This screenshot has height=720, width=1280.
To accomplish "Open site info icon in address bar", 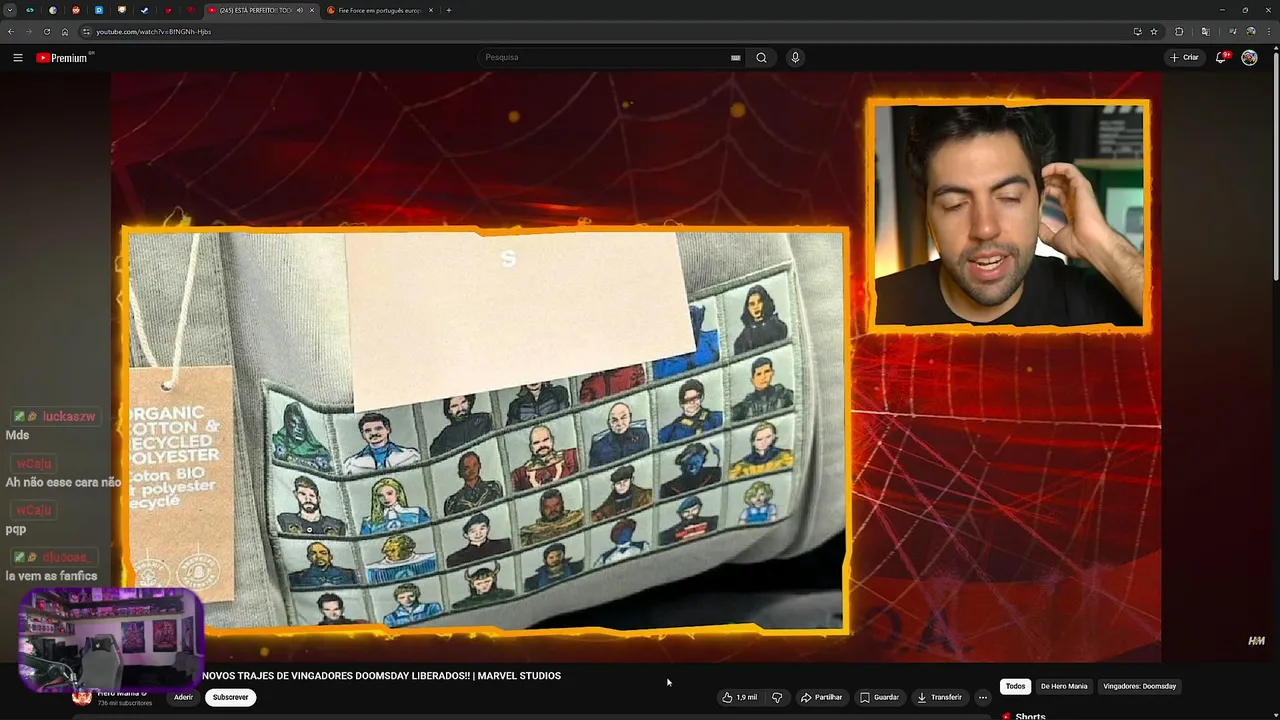I will tap(86, 32).
